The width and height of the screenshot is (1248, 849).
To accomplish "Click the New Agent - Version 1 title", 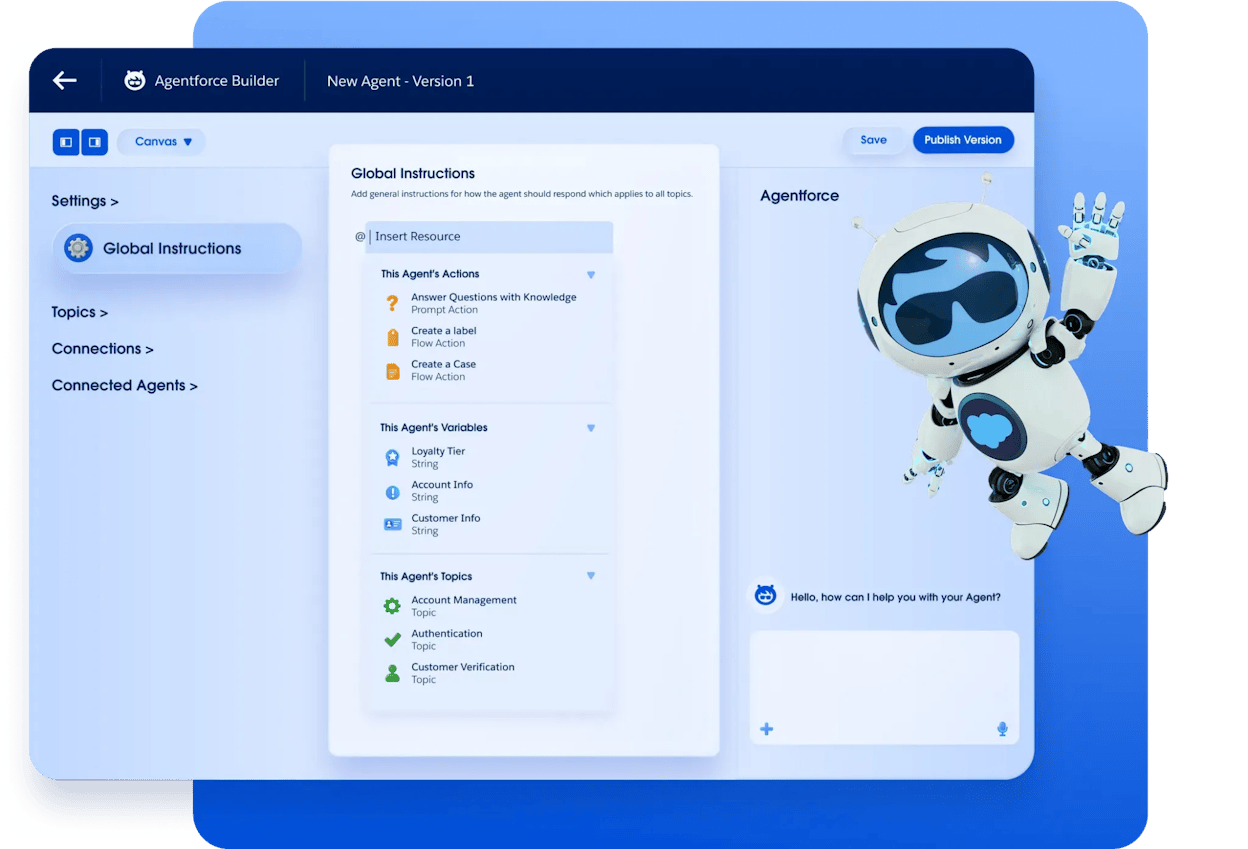I will coord(401,81).
